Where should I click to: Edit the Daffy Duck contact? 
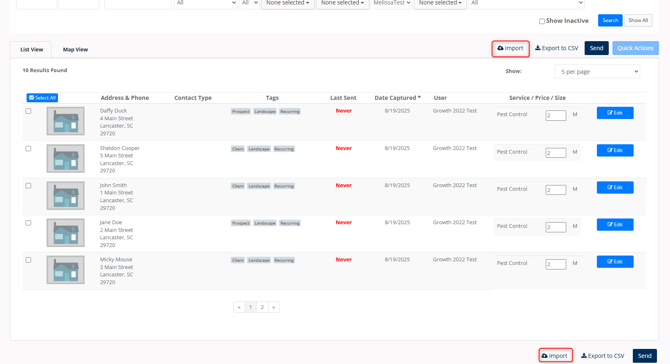coord(615,113)
